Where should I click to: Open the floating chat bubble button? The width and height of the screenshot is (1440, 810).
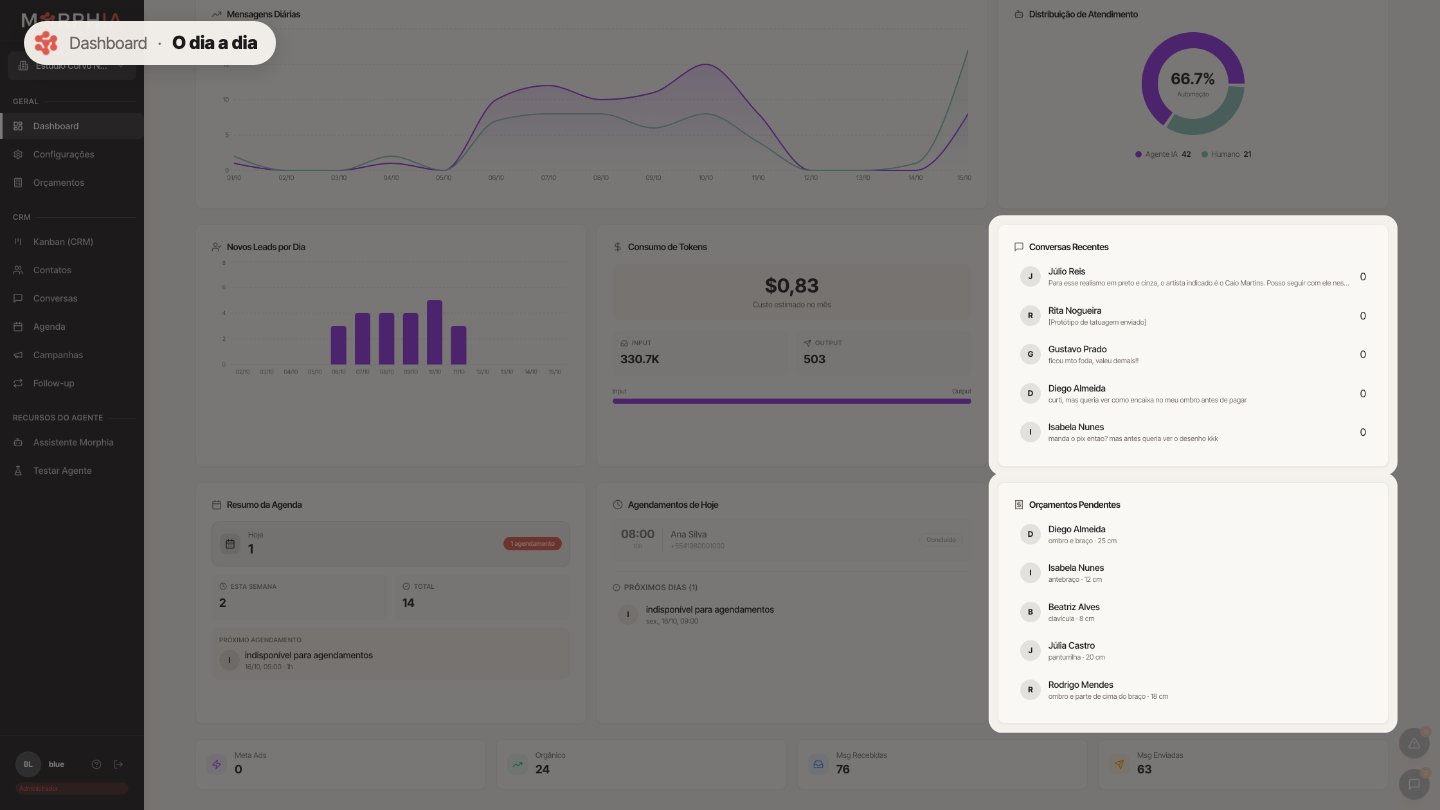coord(1414,784)
